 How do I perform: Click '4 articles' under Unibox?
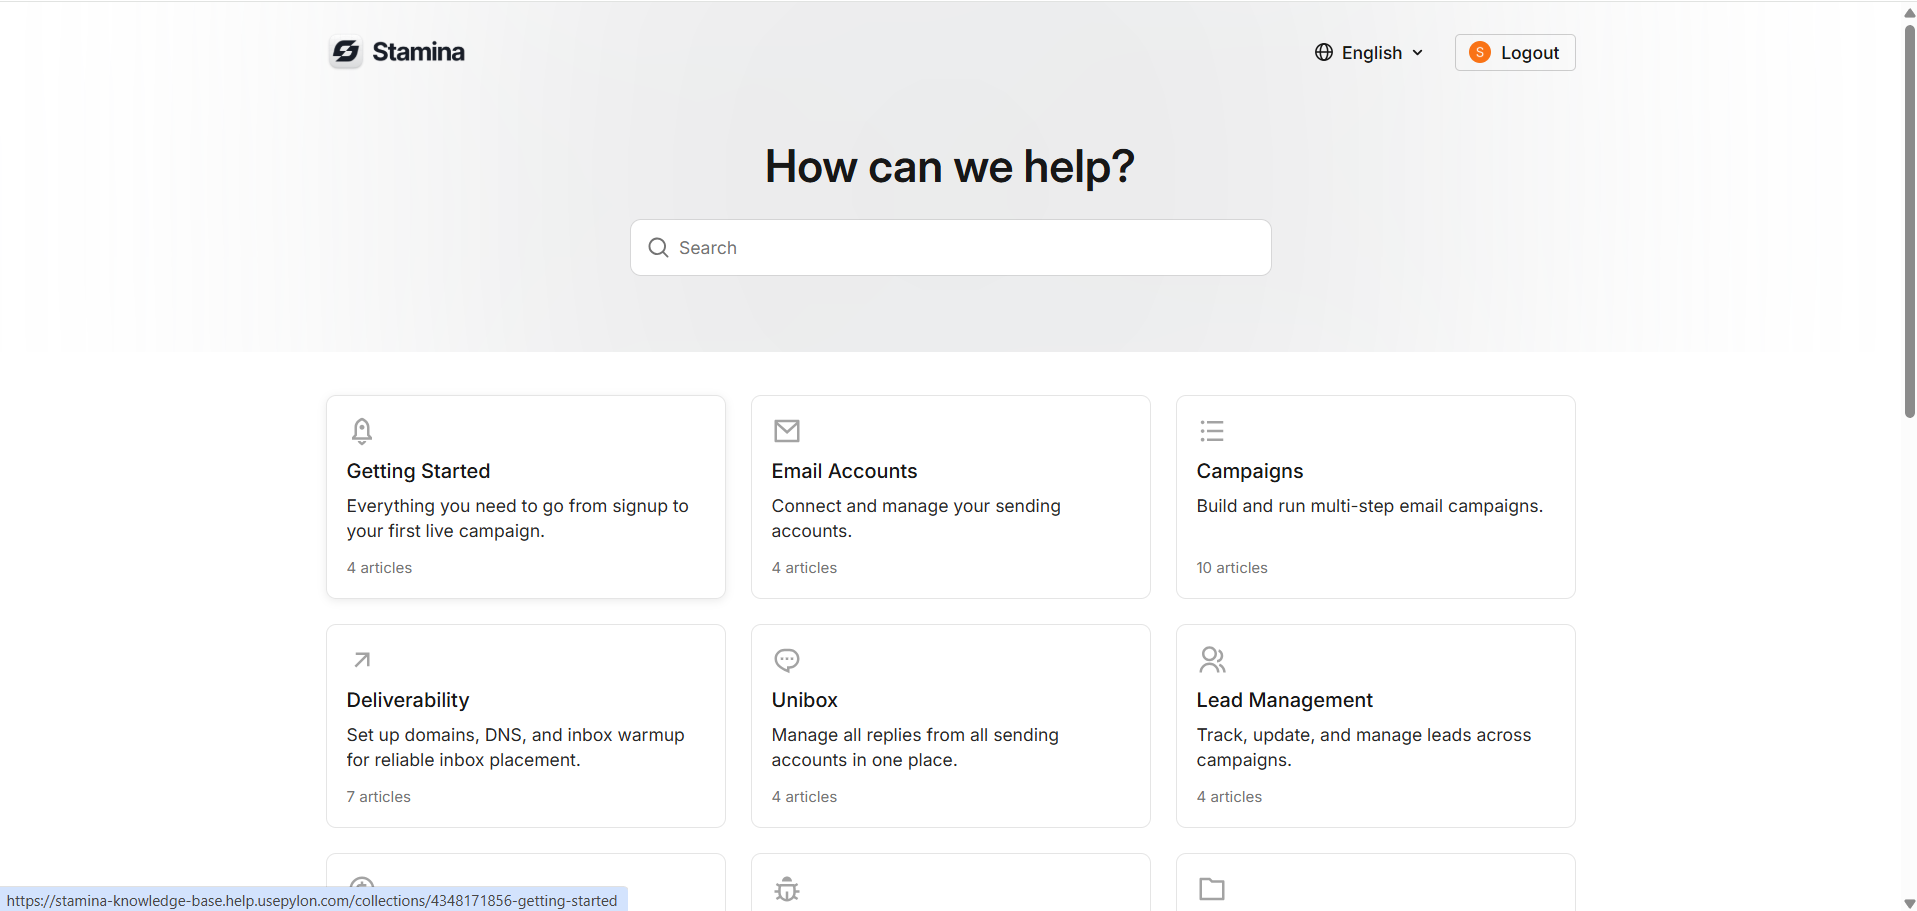(x=804, y=797)
